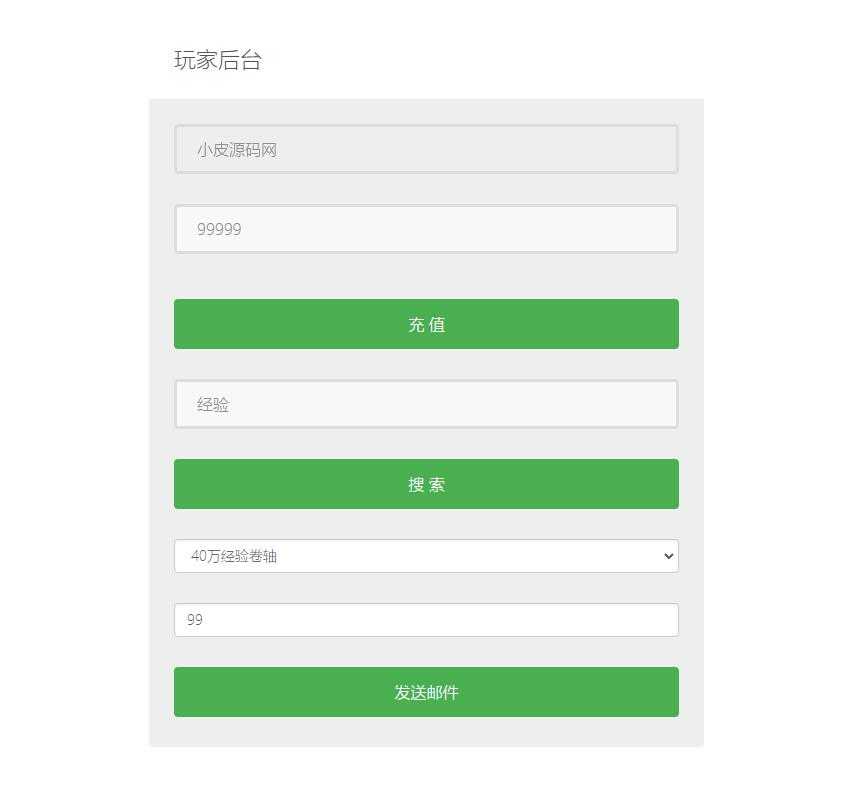Click the dropdown chevron arrow icon
849x785 pixels.
coord(668,556)
